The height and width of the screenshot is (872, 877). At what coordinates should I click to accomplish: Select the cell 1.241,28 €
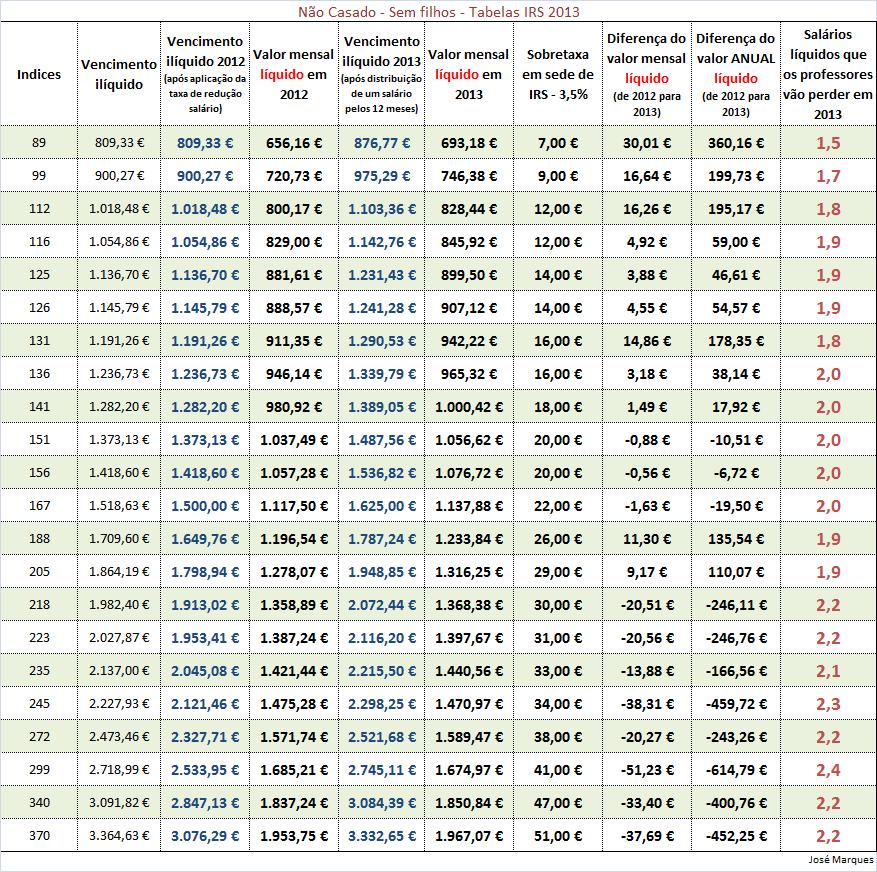381,308
